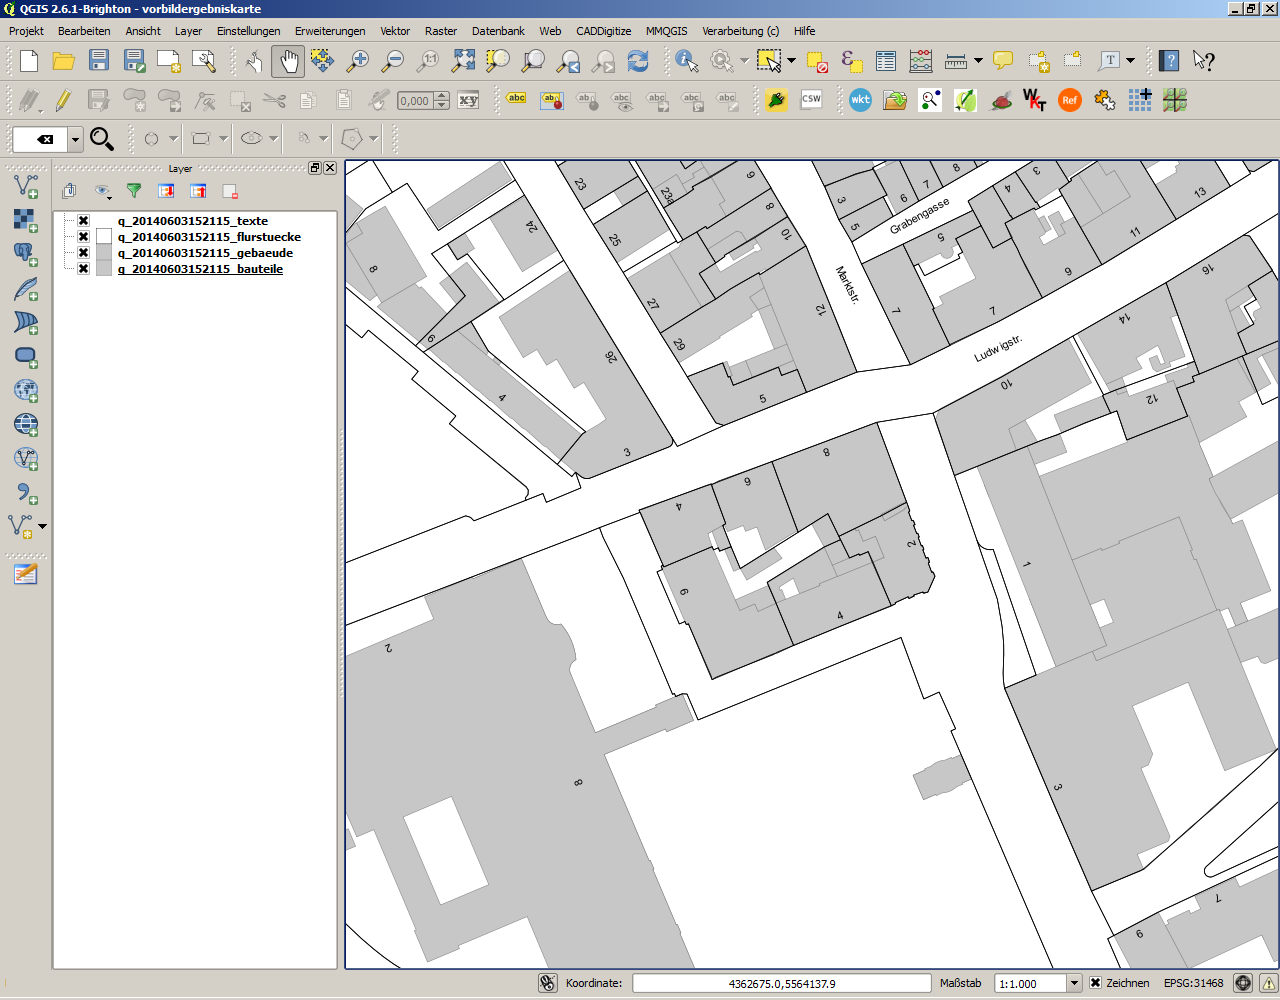Screen dimensions: 1280x1000
Task: Open the Verarbeitung (c) menu
Action: [x=740, y=31]
